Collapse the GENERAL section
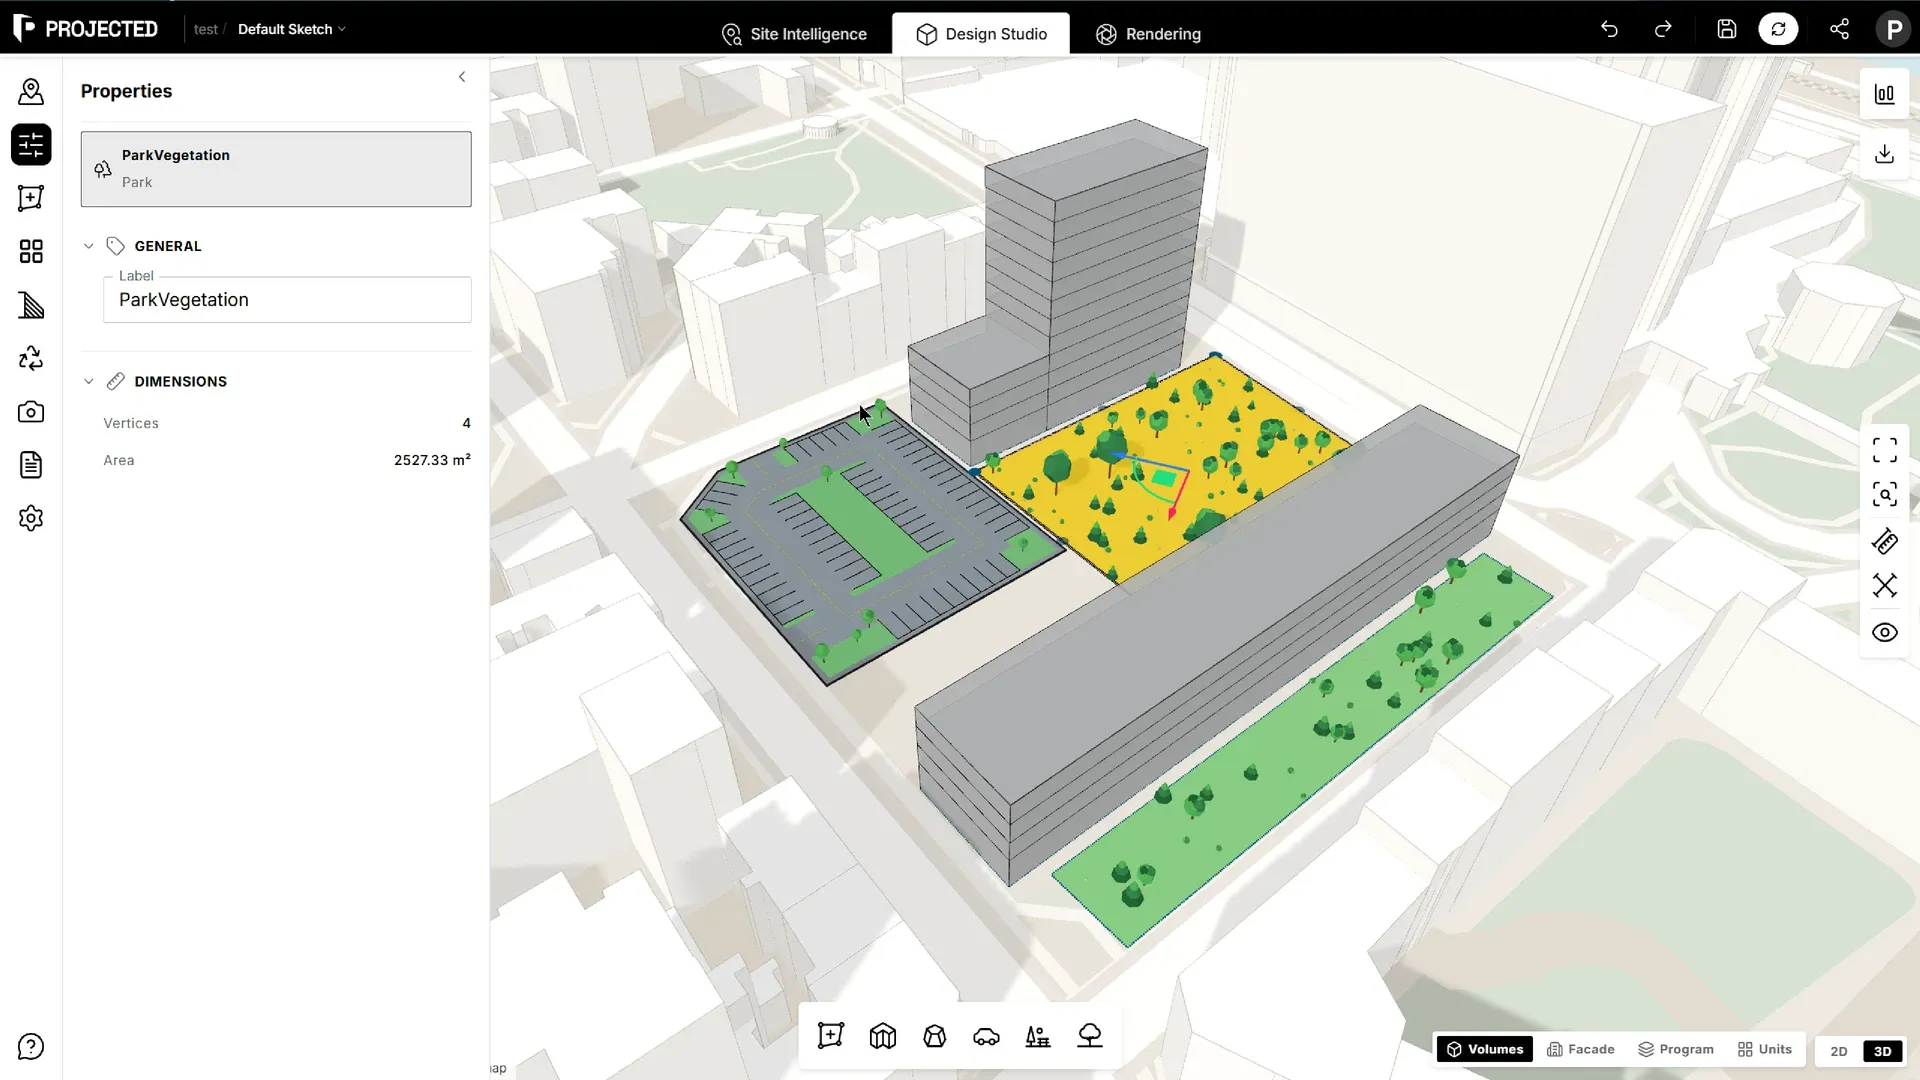 [89, 246]
